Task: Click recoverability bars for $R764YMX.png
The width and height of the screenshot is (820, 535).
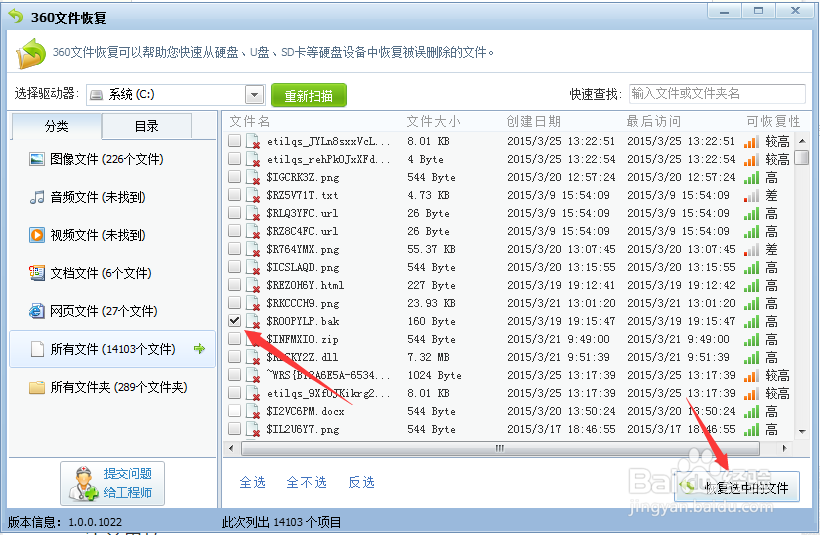Action: pyautogui.click(x=751, y=249)
